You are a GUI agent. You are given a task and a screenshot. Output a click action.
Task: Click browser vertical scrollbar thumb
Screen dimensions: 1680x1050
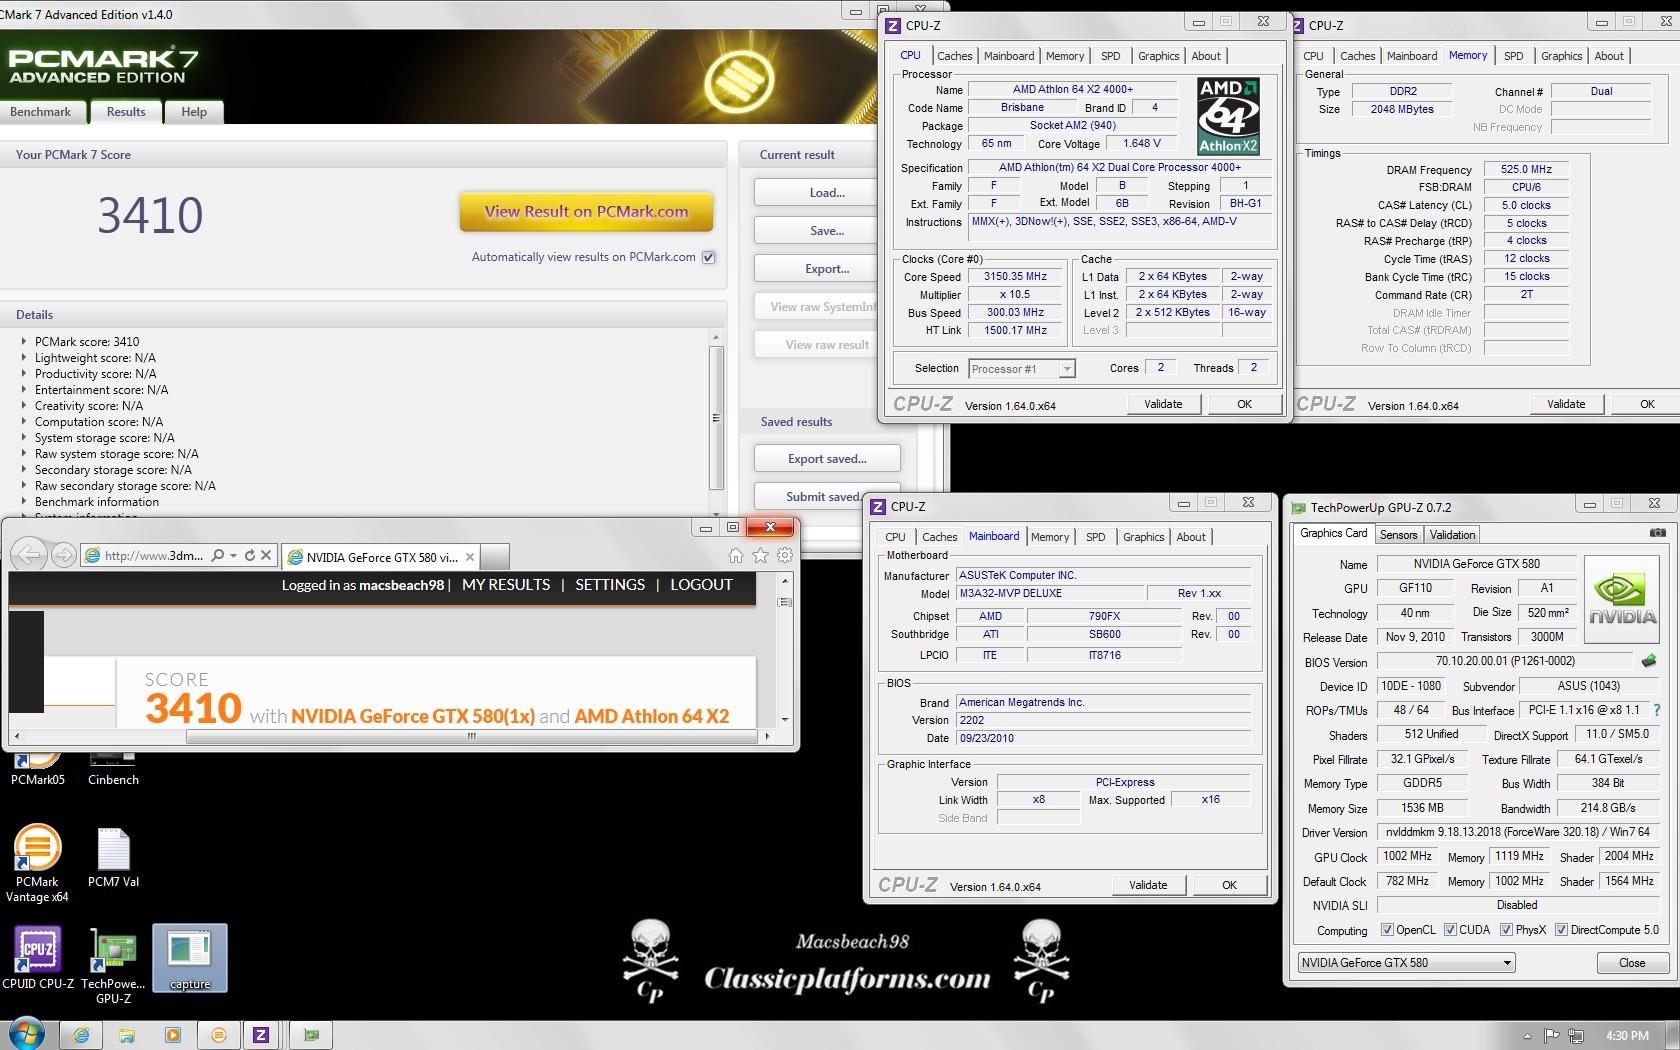pyautogui.click(x=785, y=602)
